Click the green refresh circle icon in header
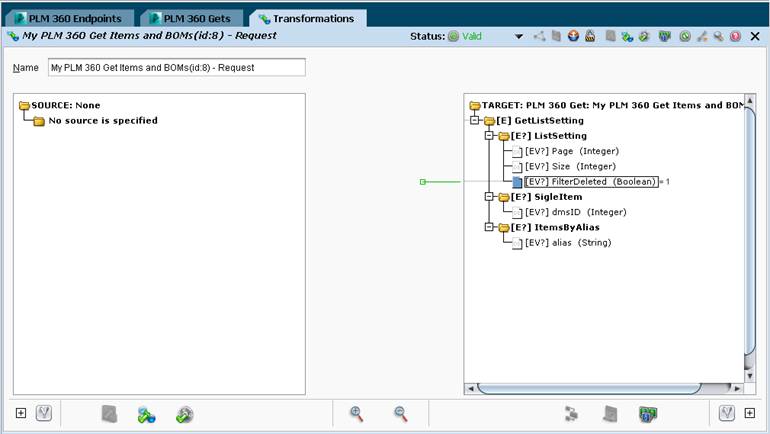This screenshot has width=770, height=434. click(x=685, y=36)
